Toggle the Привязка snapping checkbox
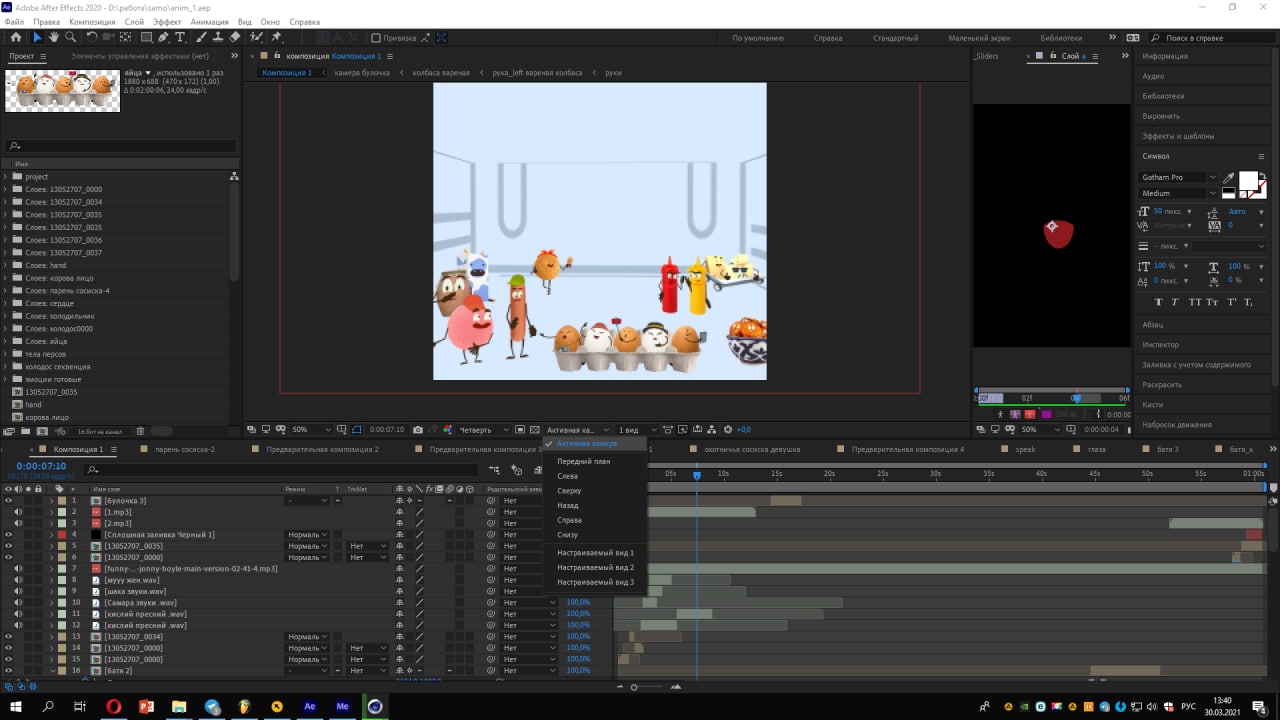1280x720 pixels. click(378, 38)
